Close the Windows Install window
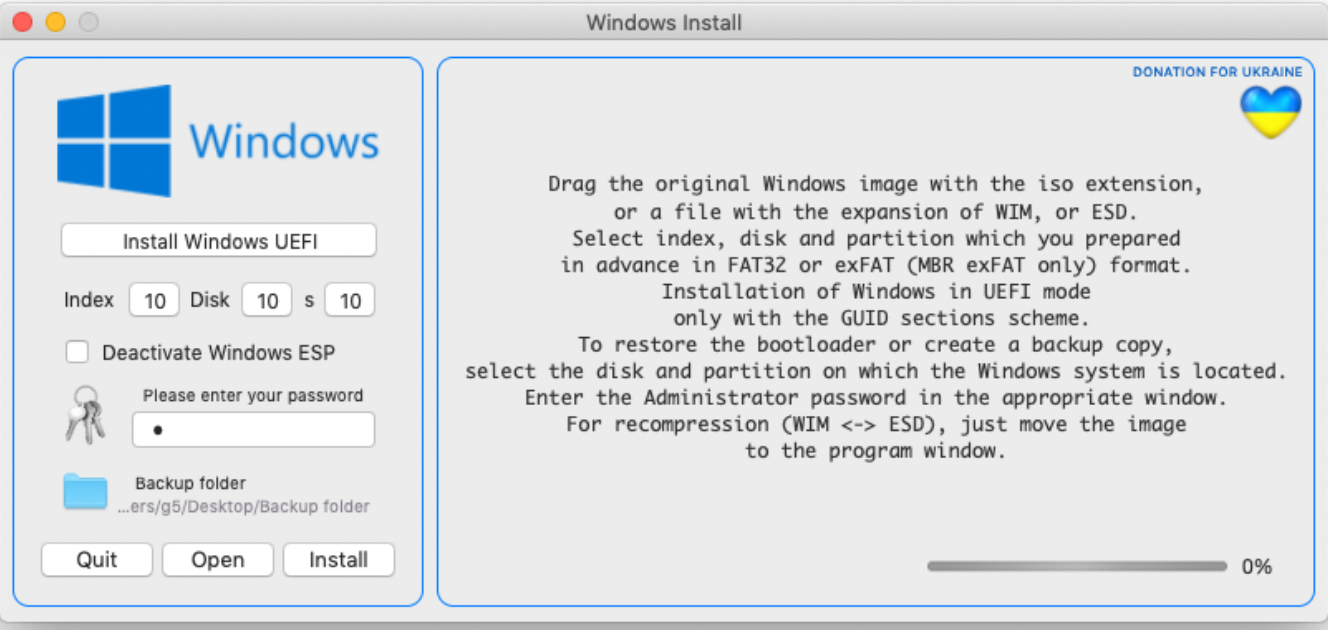 [22, 22]
